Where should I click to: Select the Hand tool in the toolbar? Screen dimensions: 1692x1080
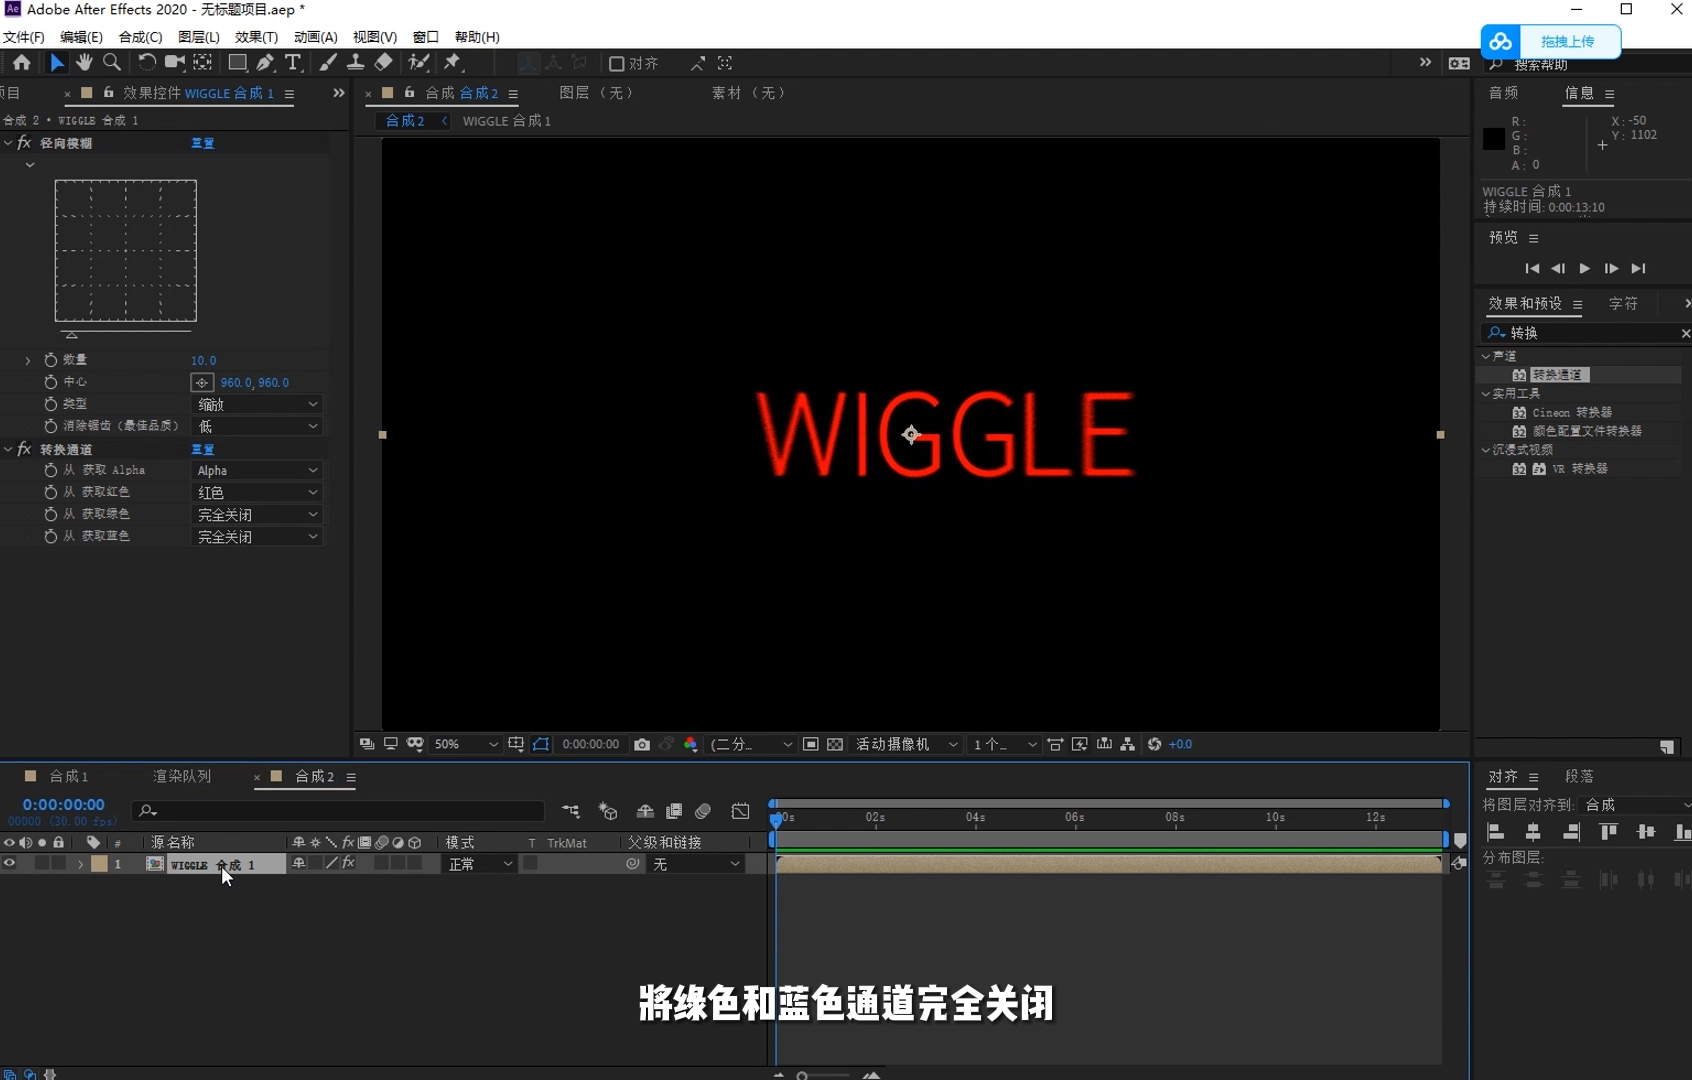84,63
